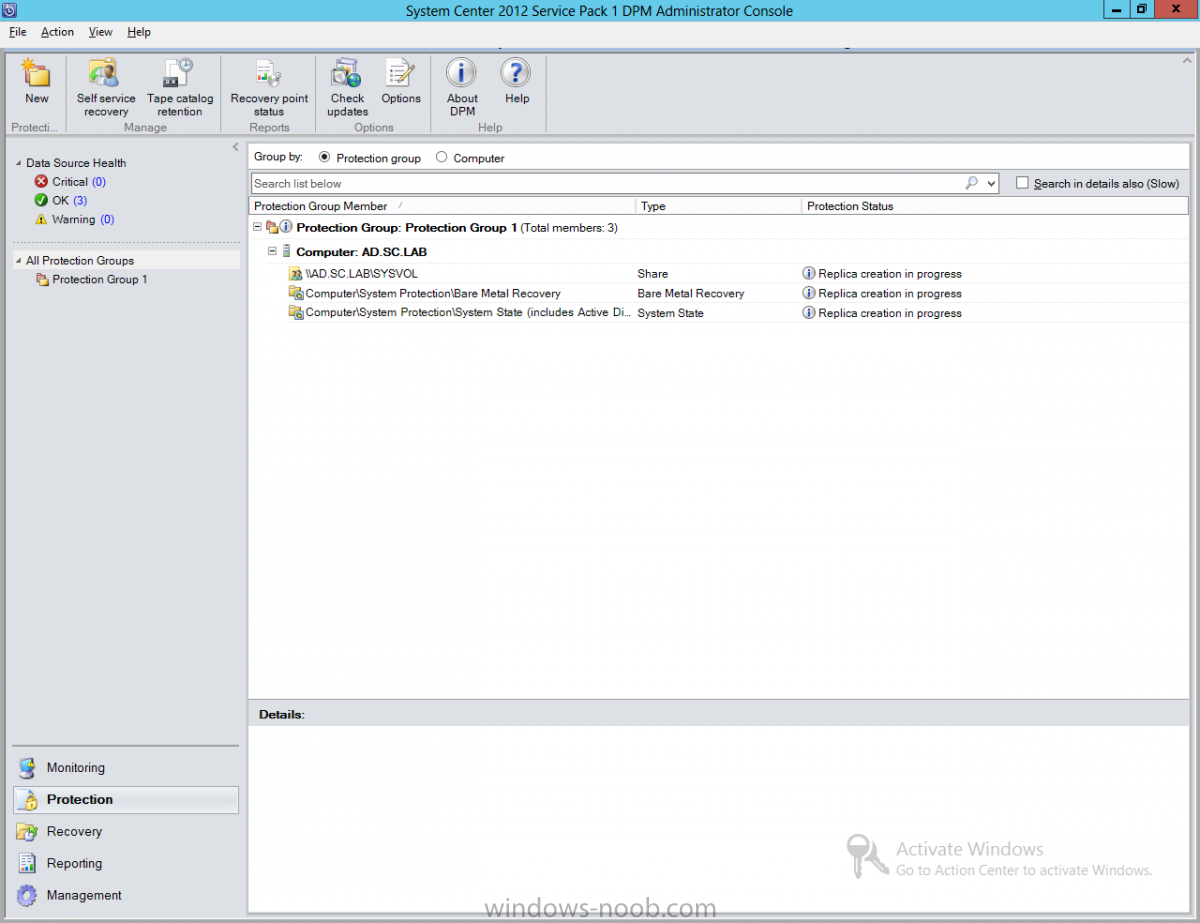Collapse the left navigation pane arrow
Image resolution: width=1200 pixels, height=923 pixels.
pos(236,148)
